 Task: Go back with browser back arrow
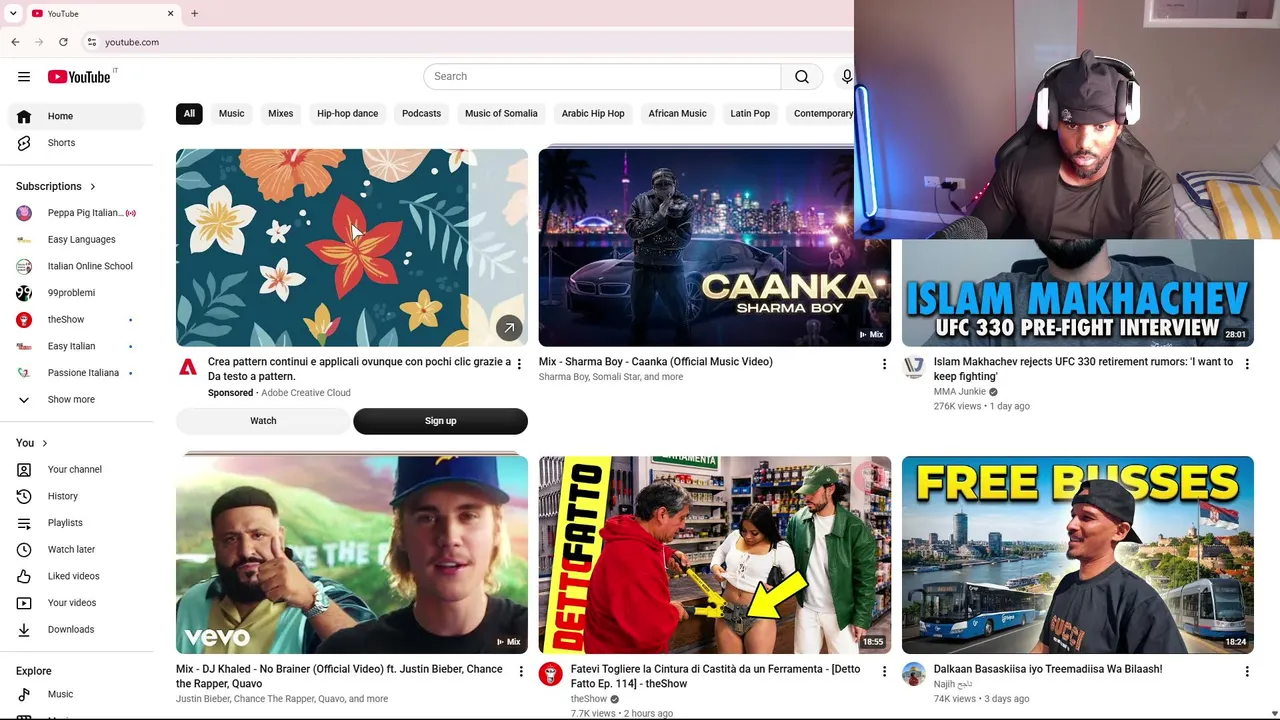pos(15,42)
